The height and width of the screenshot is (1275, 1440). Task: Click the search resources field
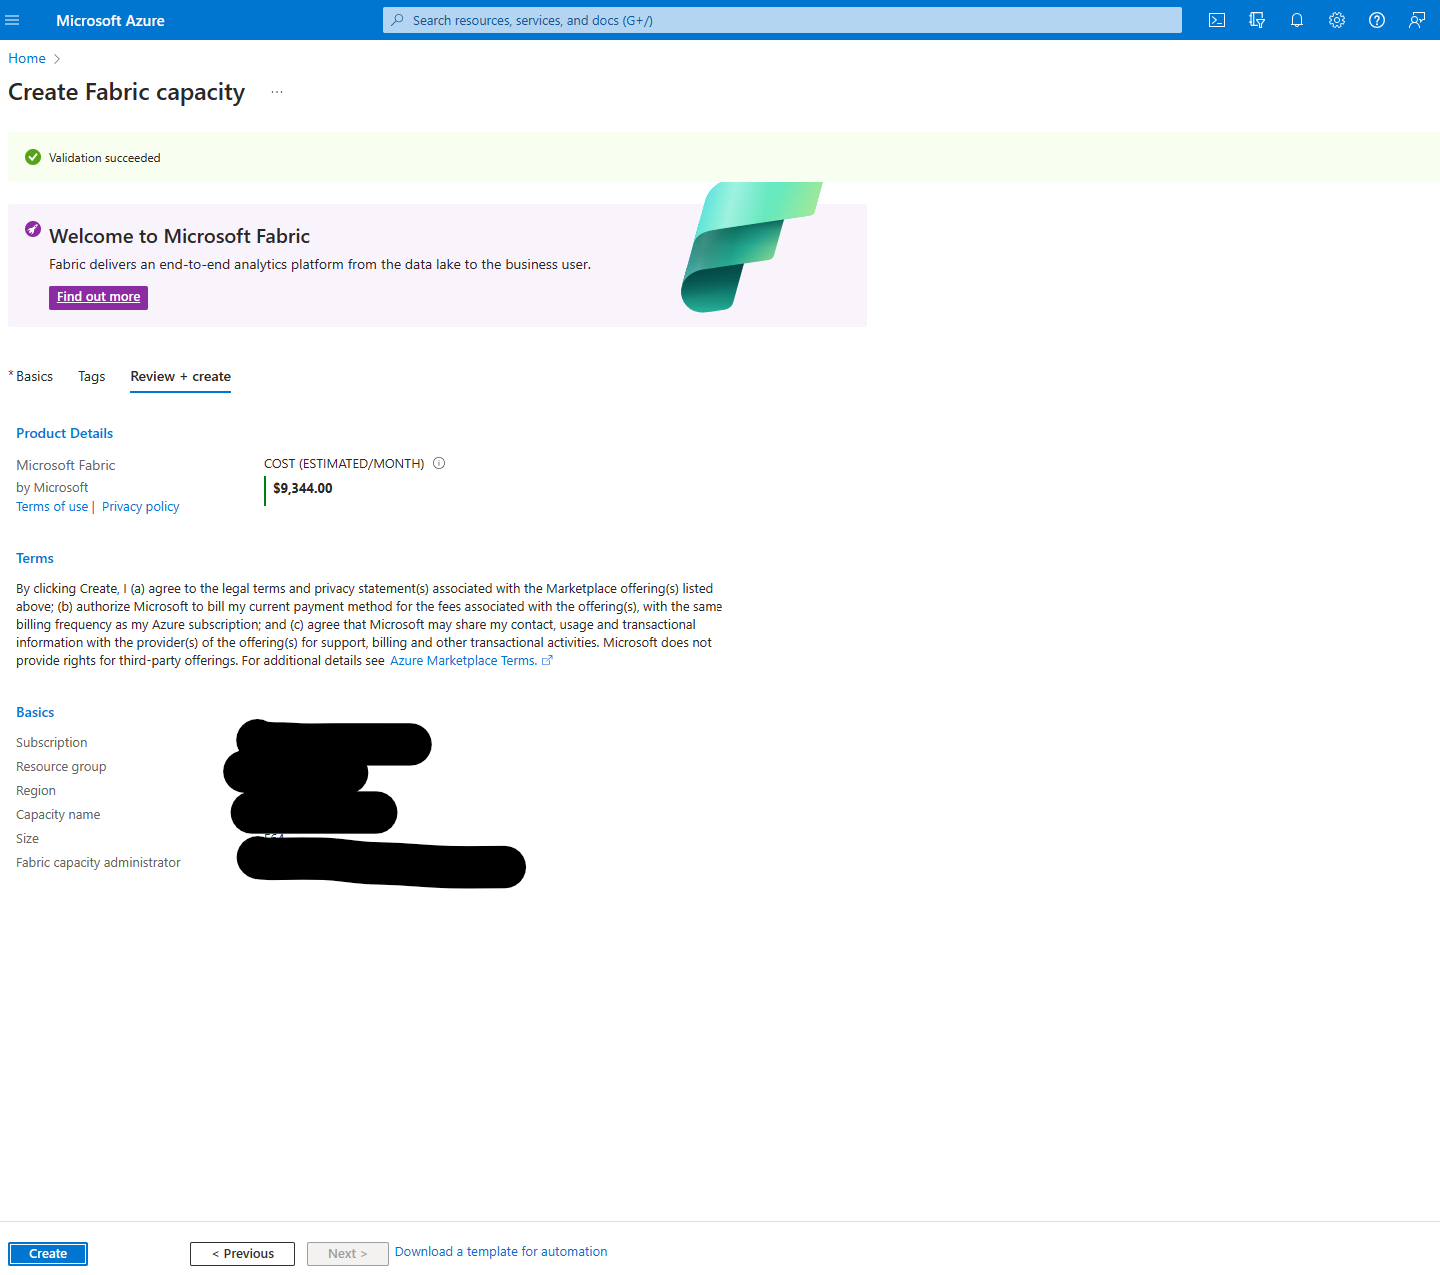(782, 20)
